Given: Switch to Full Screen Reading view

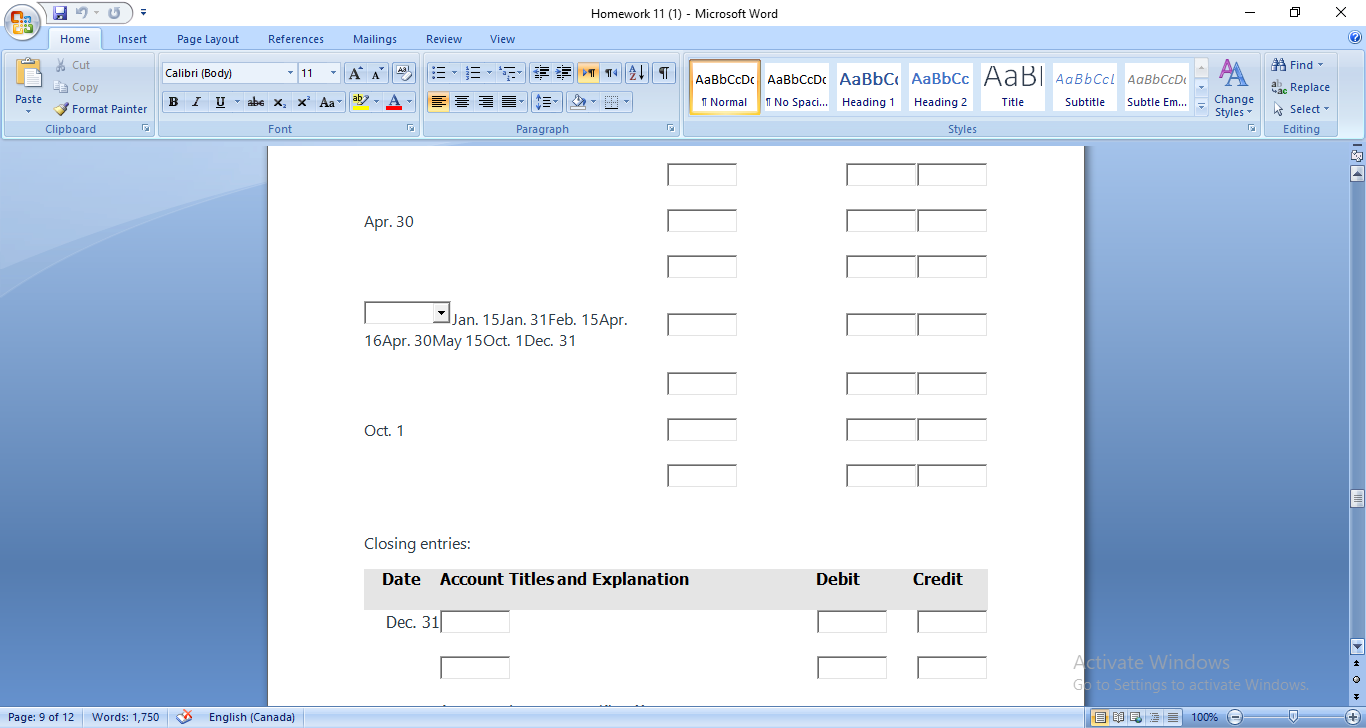Looking at the screenshot, I should (1118, 717).
